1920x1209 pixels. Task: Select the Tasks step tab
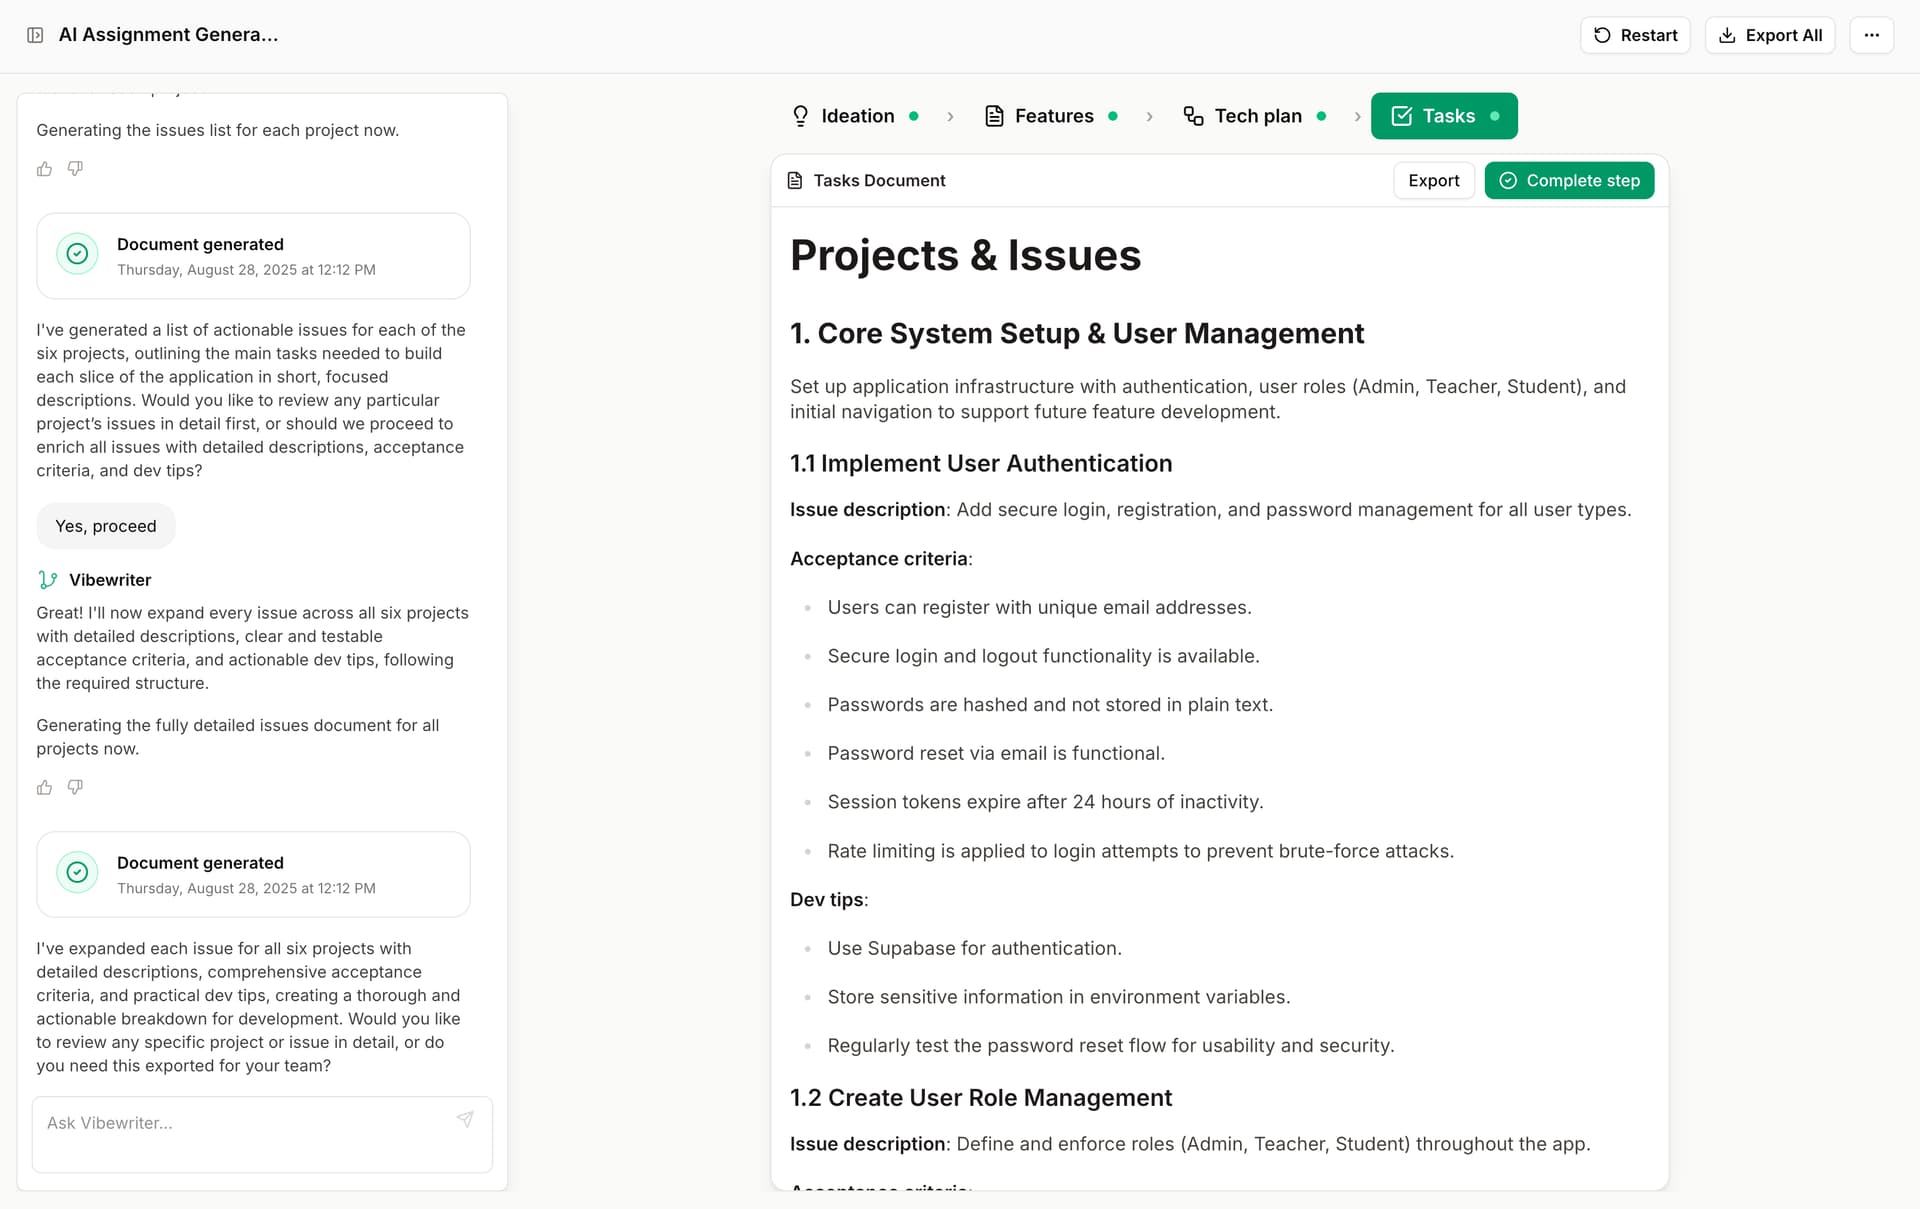pos(1443,116)
